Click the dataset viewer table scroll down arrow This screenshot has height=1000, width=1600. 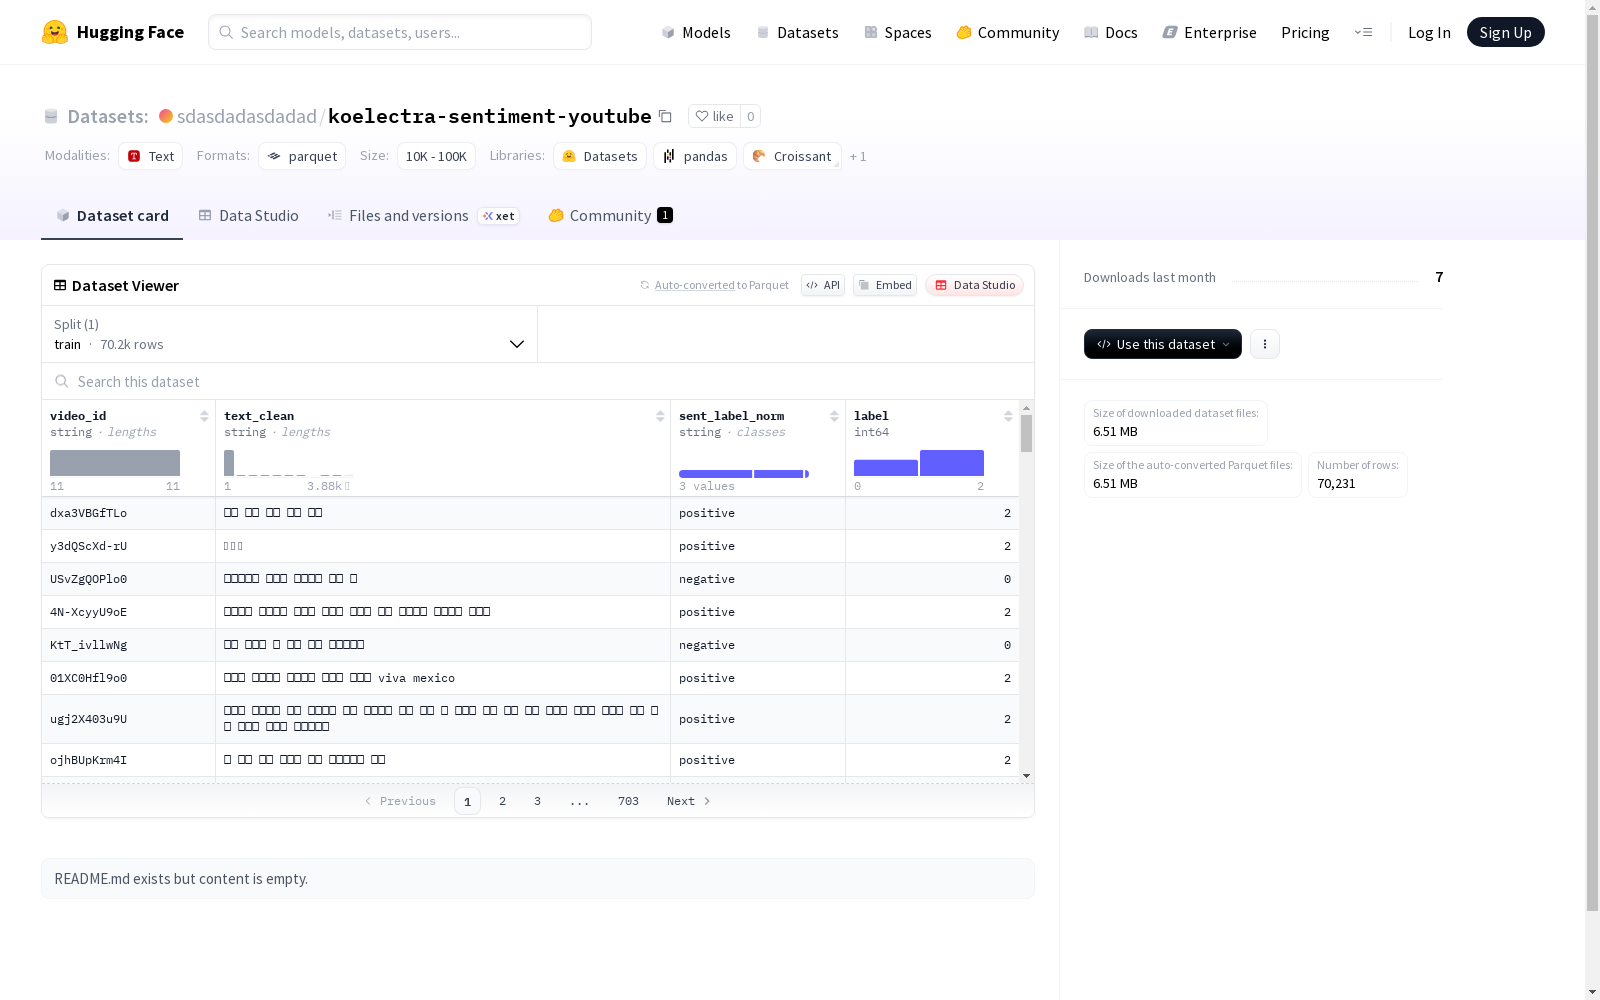point(1026,776)
